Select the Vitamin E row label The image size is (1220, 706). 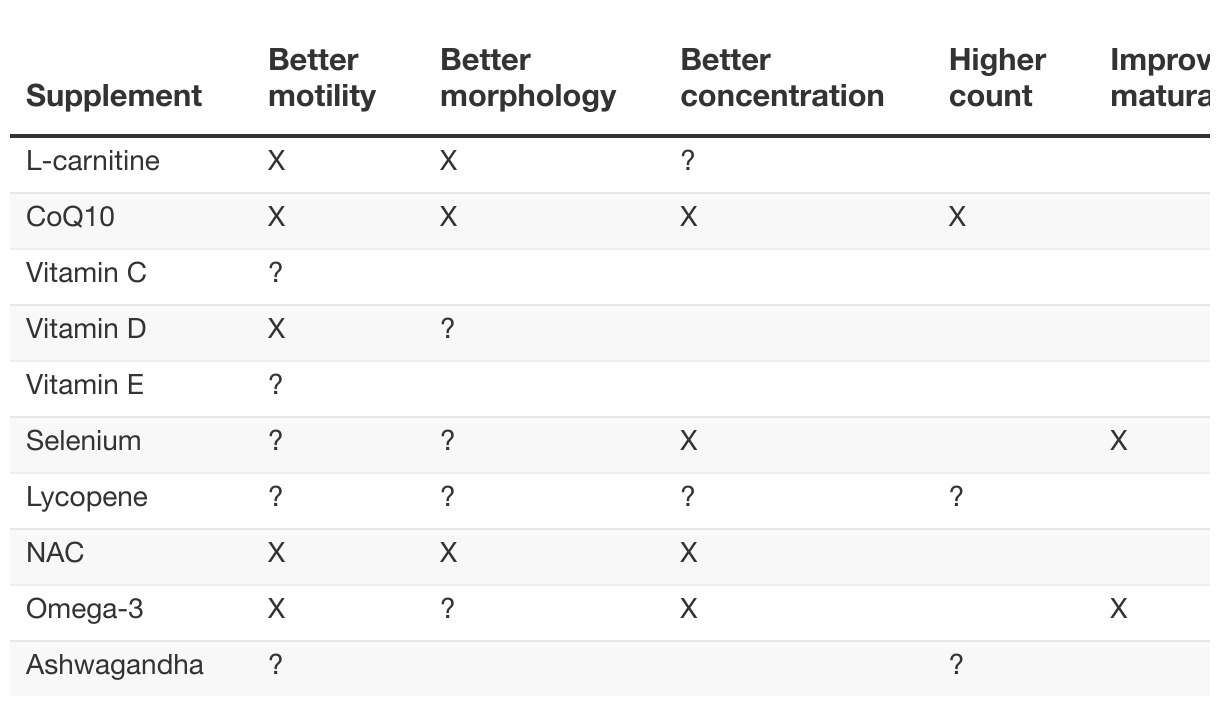point(85,385)
